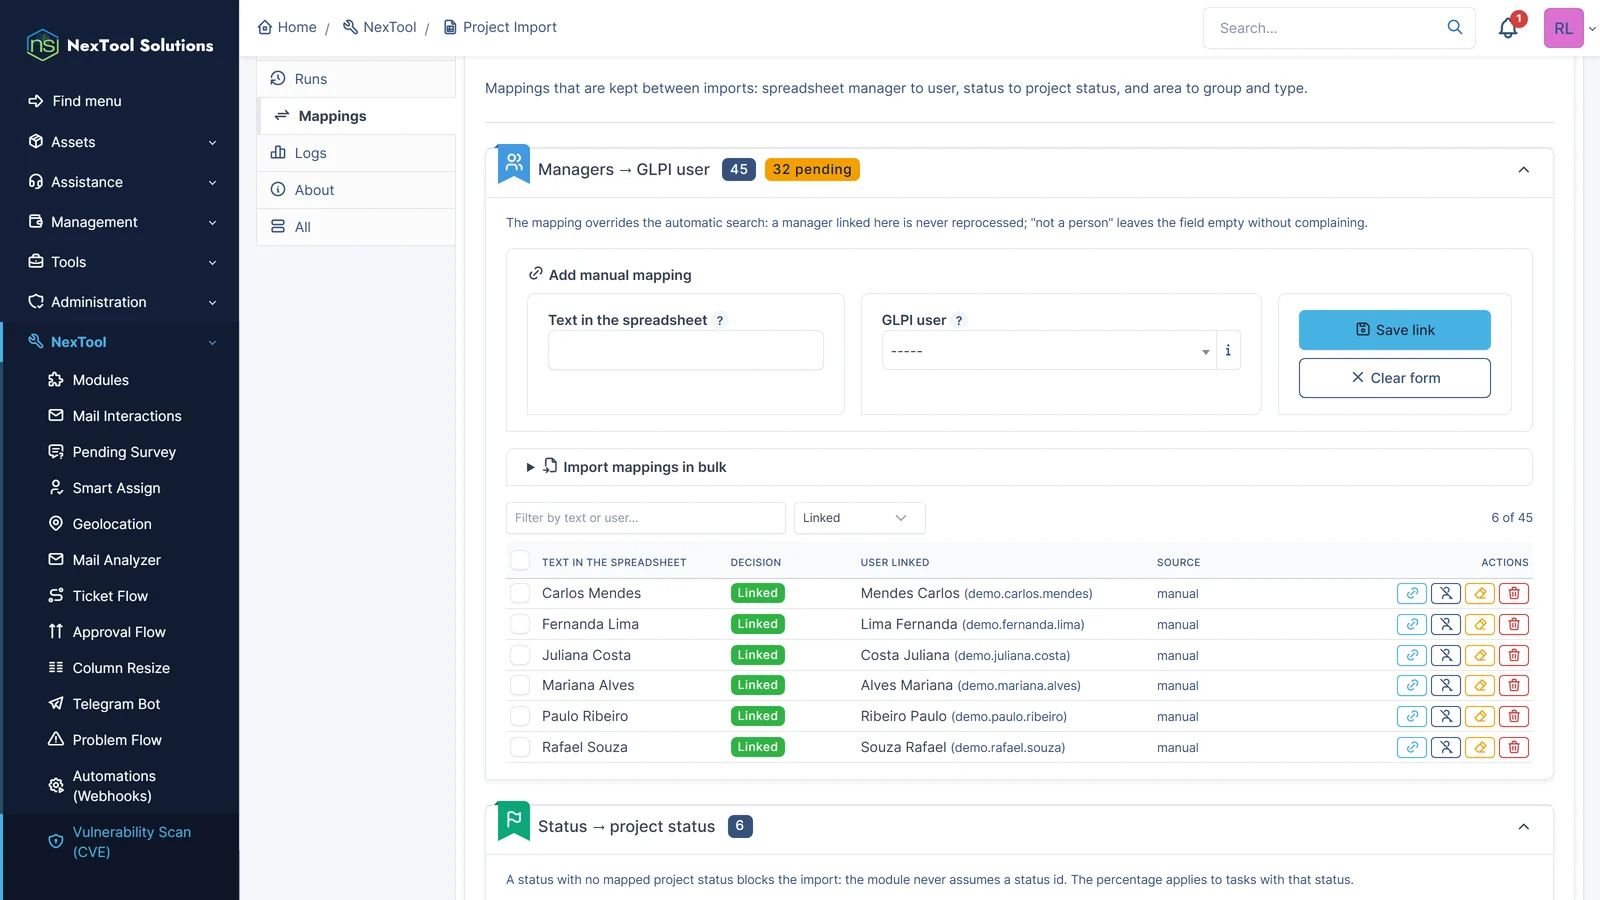Select all rows with header checkbox
Image resolution: width=1600 pixels, height=900 pixels.
(520, 561)
